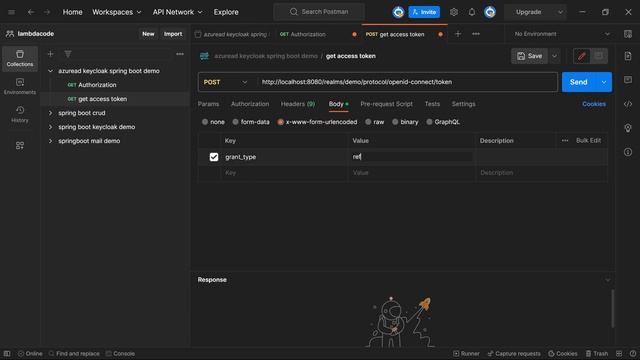This screenshot has width=640, height=360.
Task: Collapse the Response panel chevron
Action: [607, 280]
